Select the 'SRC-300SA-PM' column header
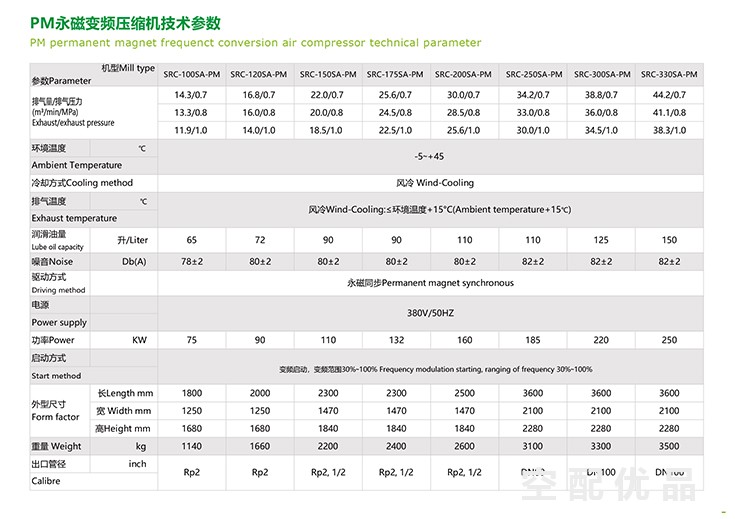Image resolution: width=735 pixels, height=519 pixels. pyautogui.click(x=602, y=75)
